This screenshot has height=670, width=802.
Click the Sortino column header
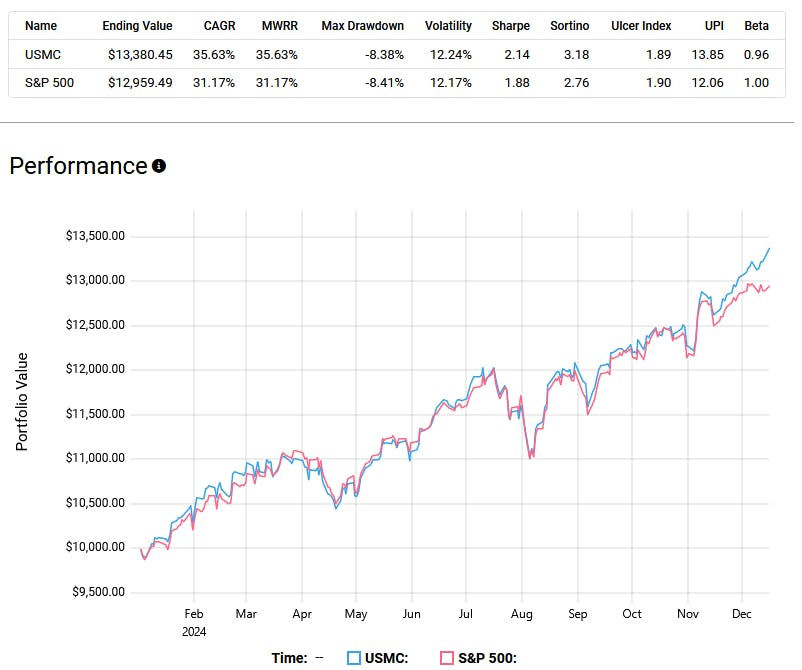[x=568, y=26]
